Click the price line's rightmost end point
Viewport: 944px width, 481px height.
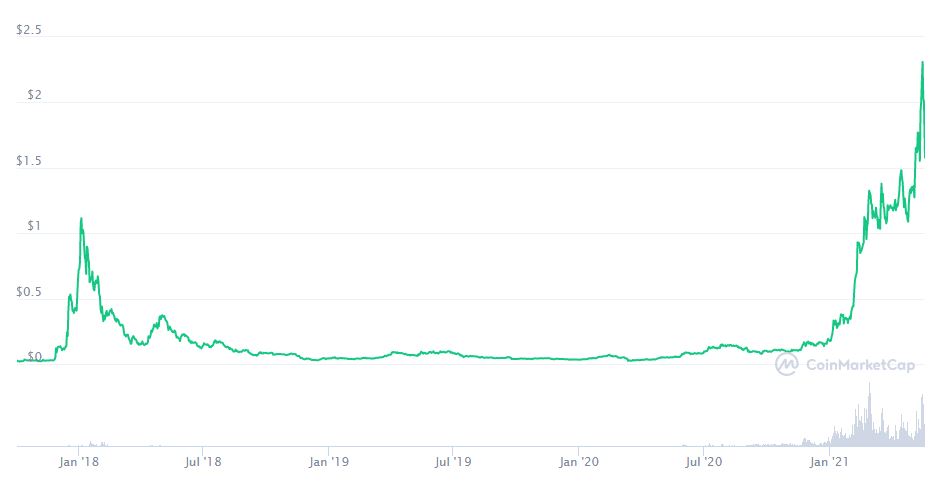click(x=925, y=157)
